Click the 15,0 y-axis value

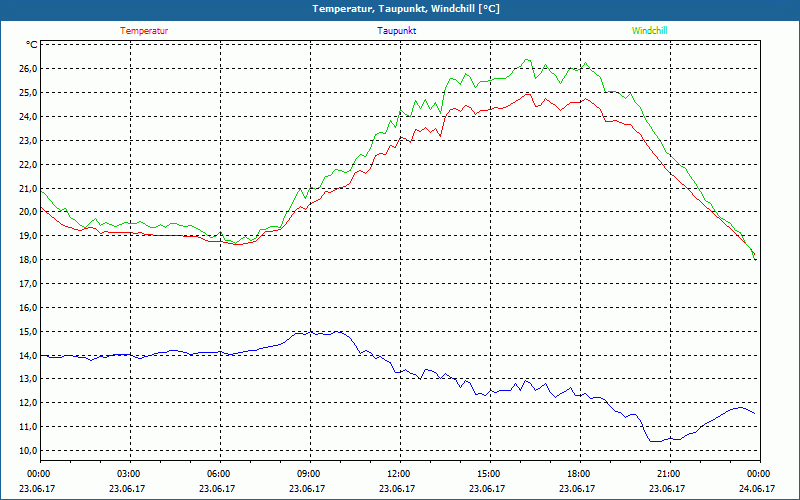pos(29,332)
